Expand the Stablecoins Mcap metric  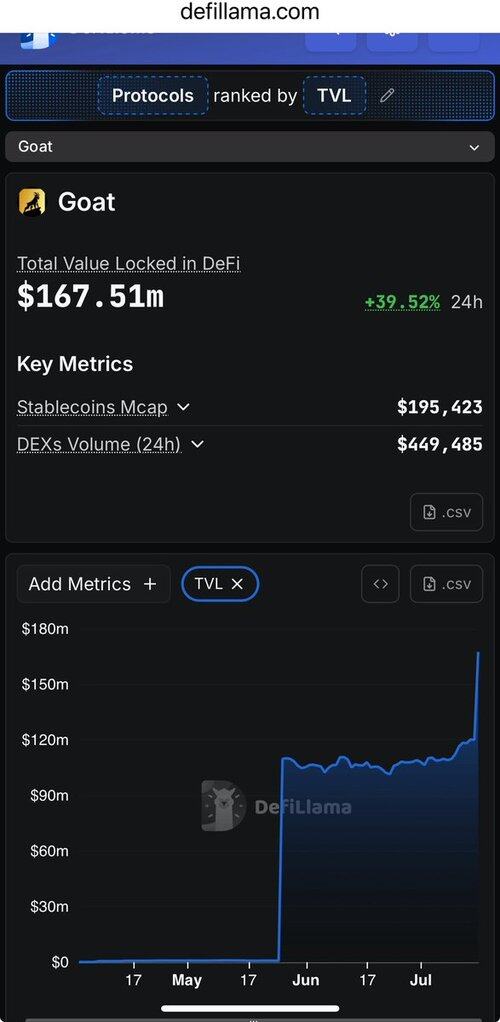click(184, 407)
